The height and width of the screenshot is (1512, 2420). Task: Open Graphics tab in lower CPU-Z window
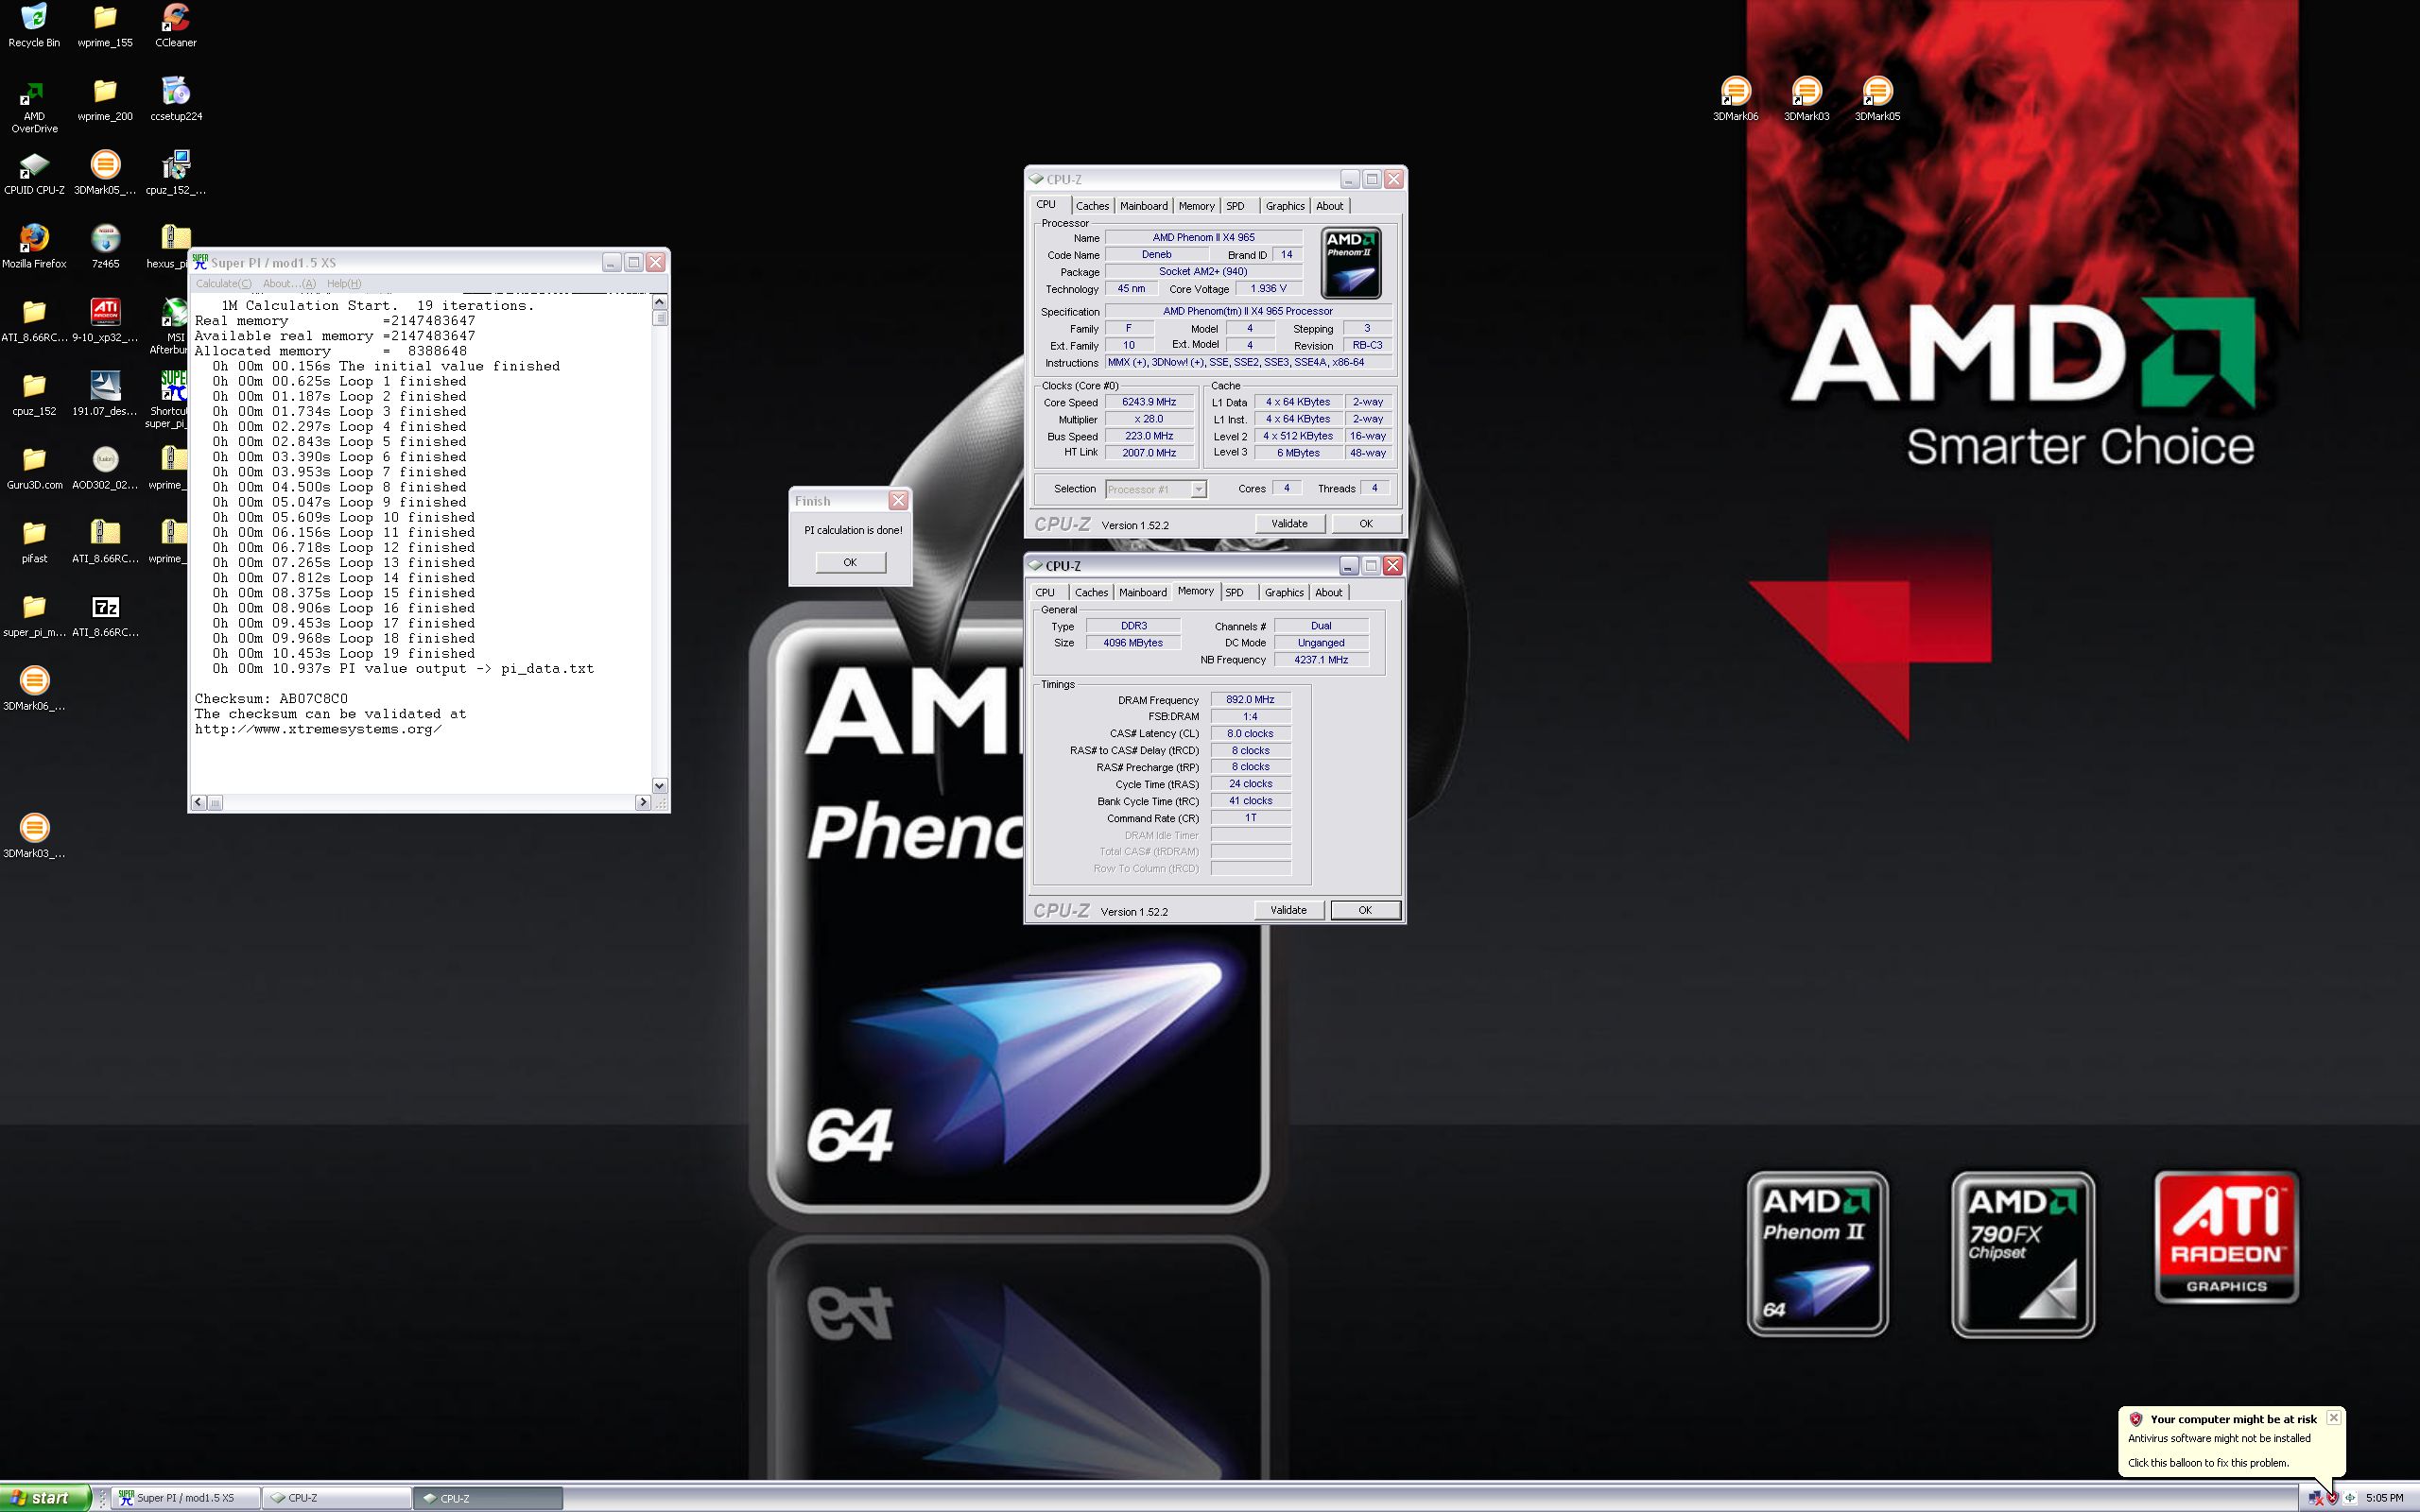[x=1284, y=592]
